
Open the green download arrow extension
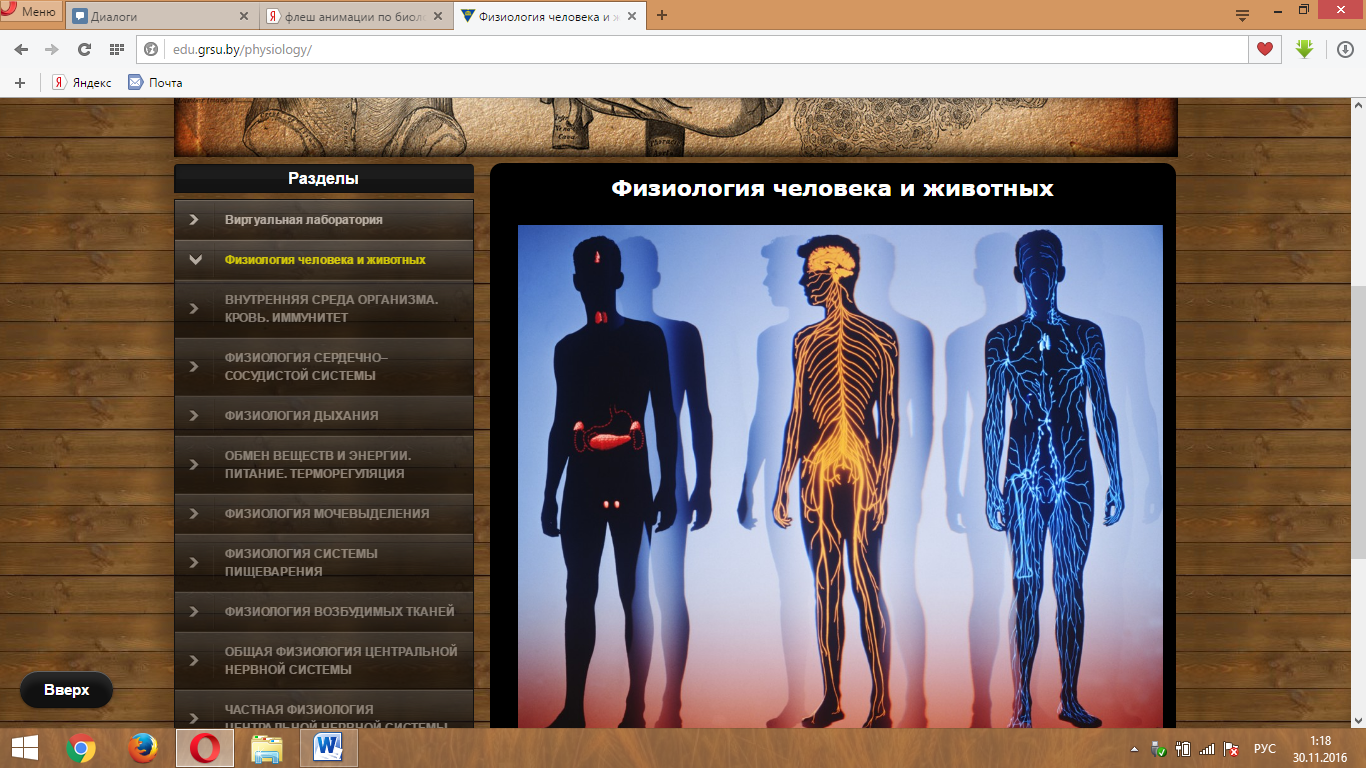(1304, 48)
